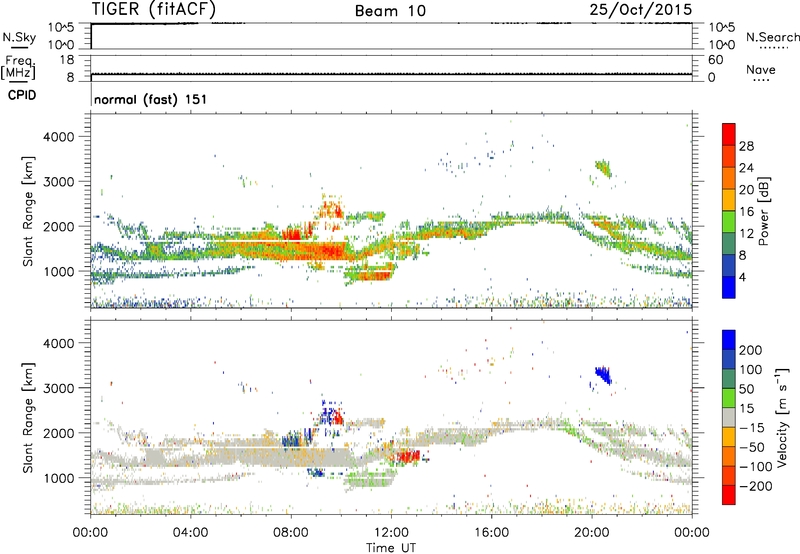Click blue velocity echo patch near 20:30
The height and width of the screenshot is (554, 800).
(x=603, y=375)
